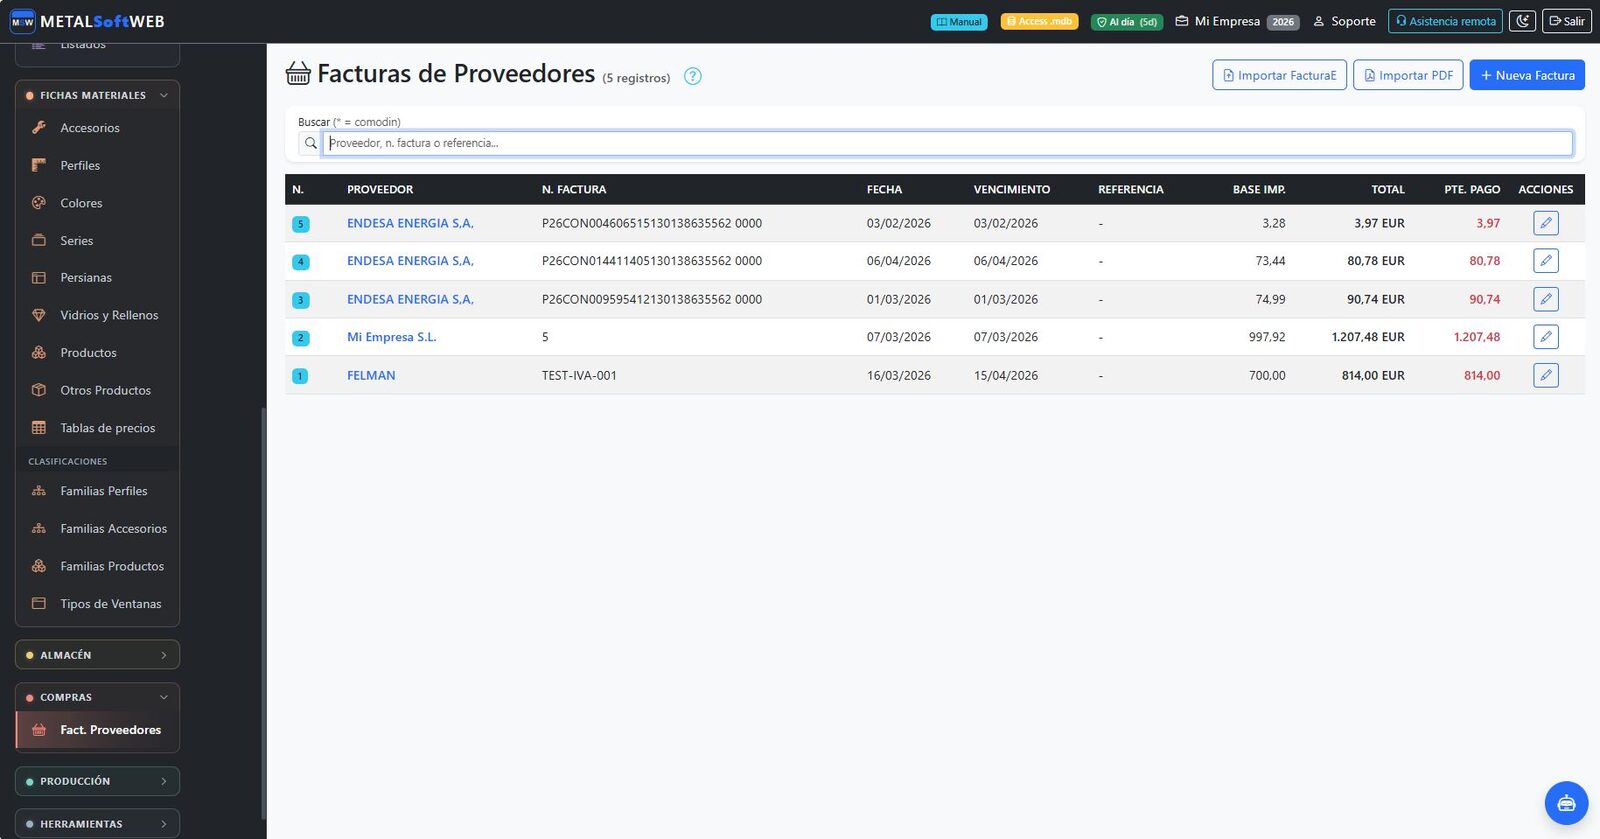Expand the PRODUCCIÓN section
Viewport: 1600px width, 839px height.
(98, 781)
